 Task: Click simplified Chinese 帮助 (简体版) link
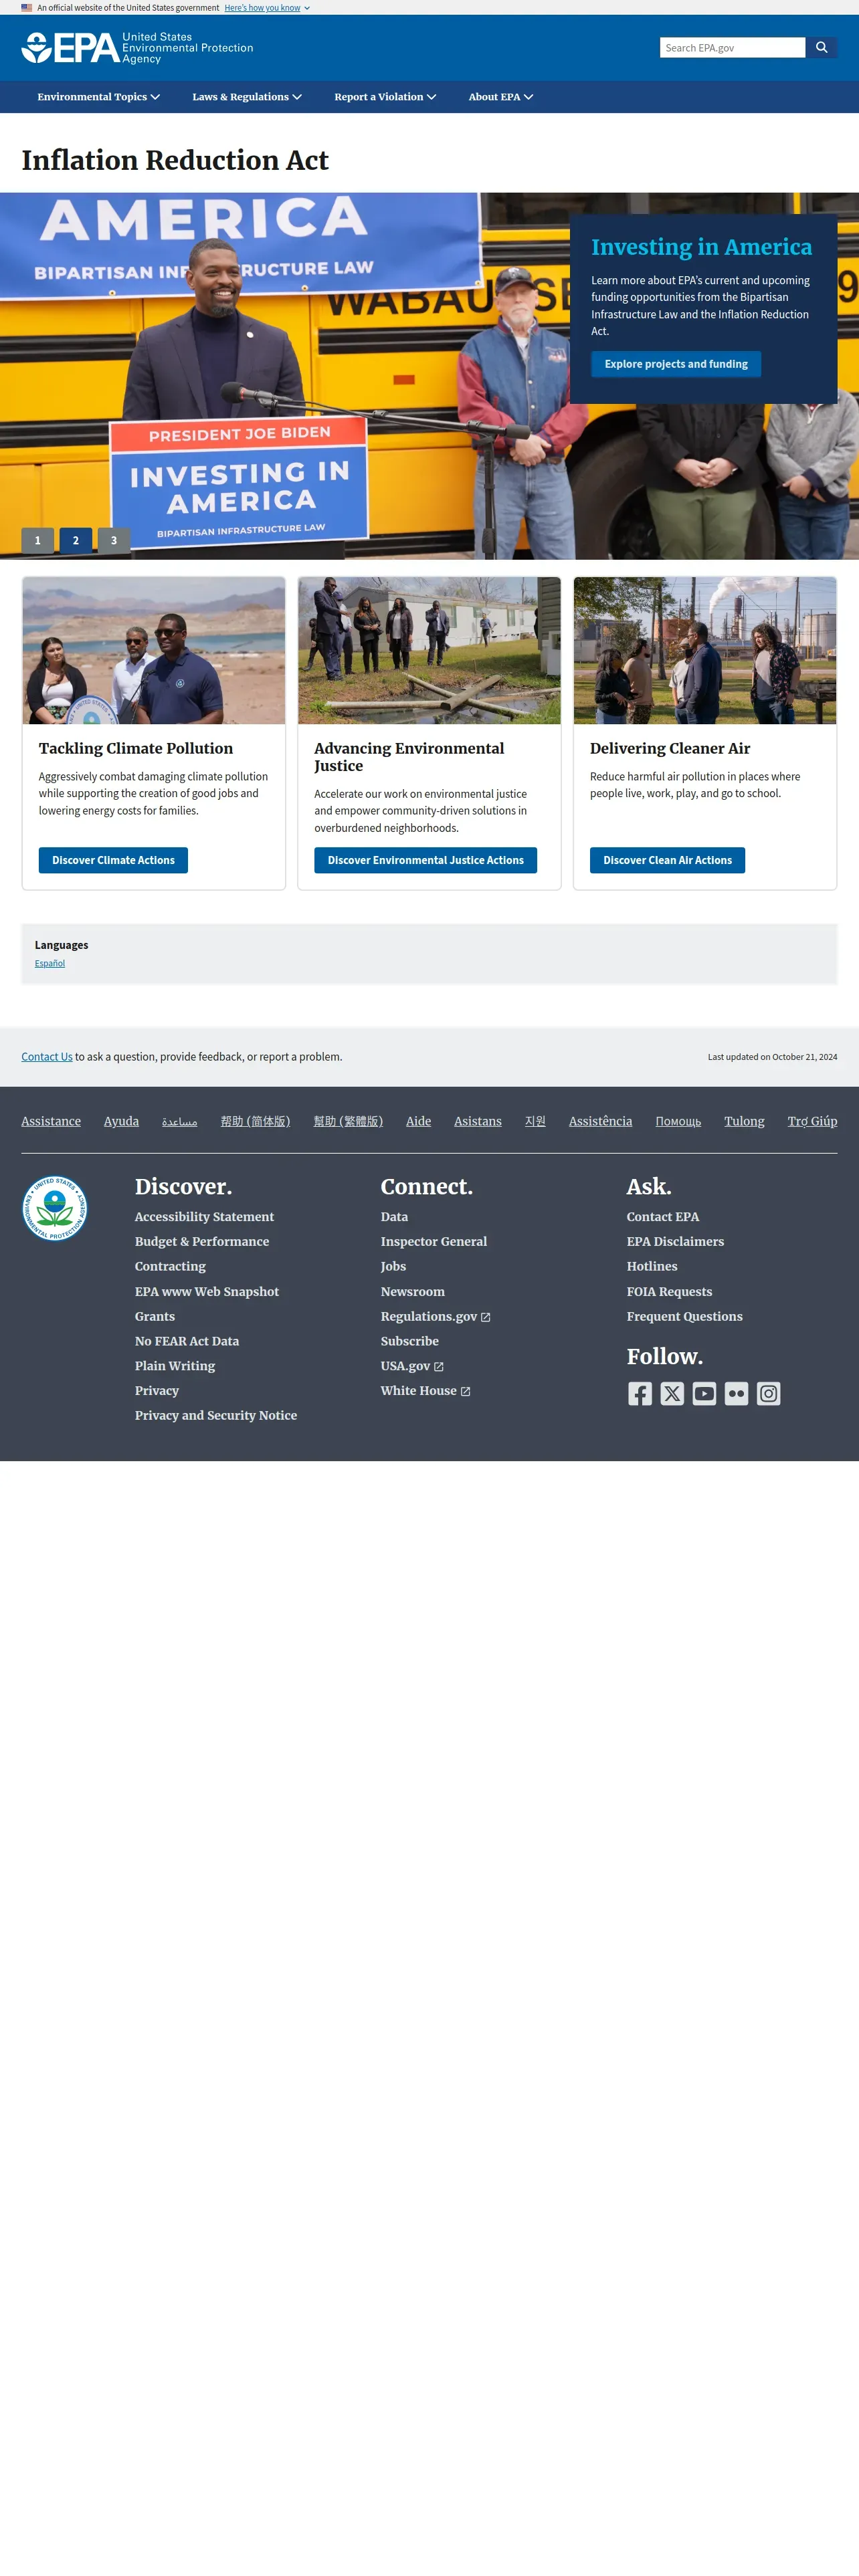[x=255, y=1121]
